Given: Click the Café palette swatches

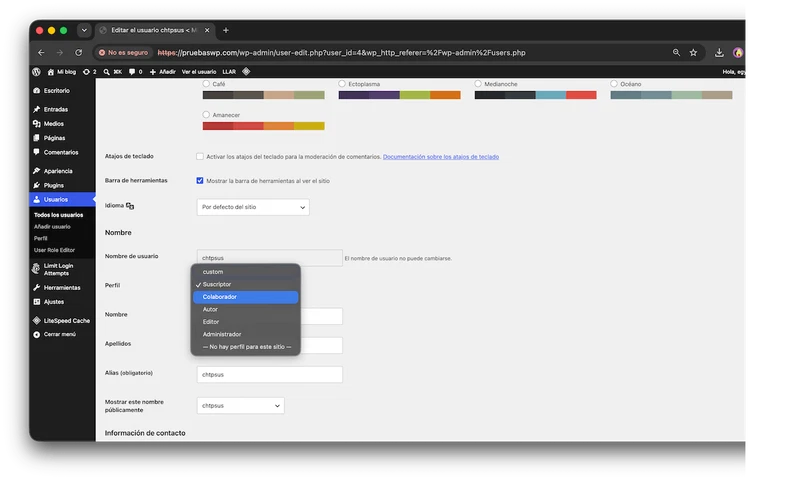Looking at the screenshot, I should click(x=264, y=95).
